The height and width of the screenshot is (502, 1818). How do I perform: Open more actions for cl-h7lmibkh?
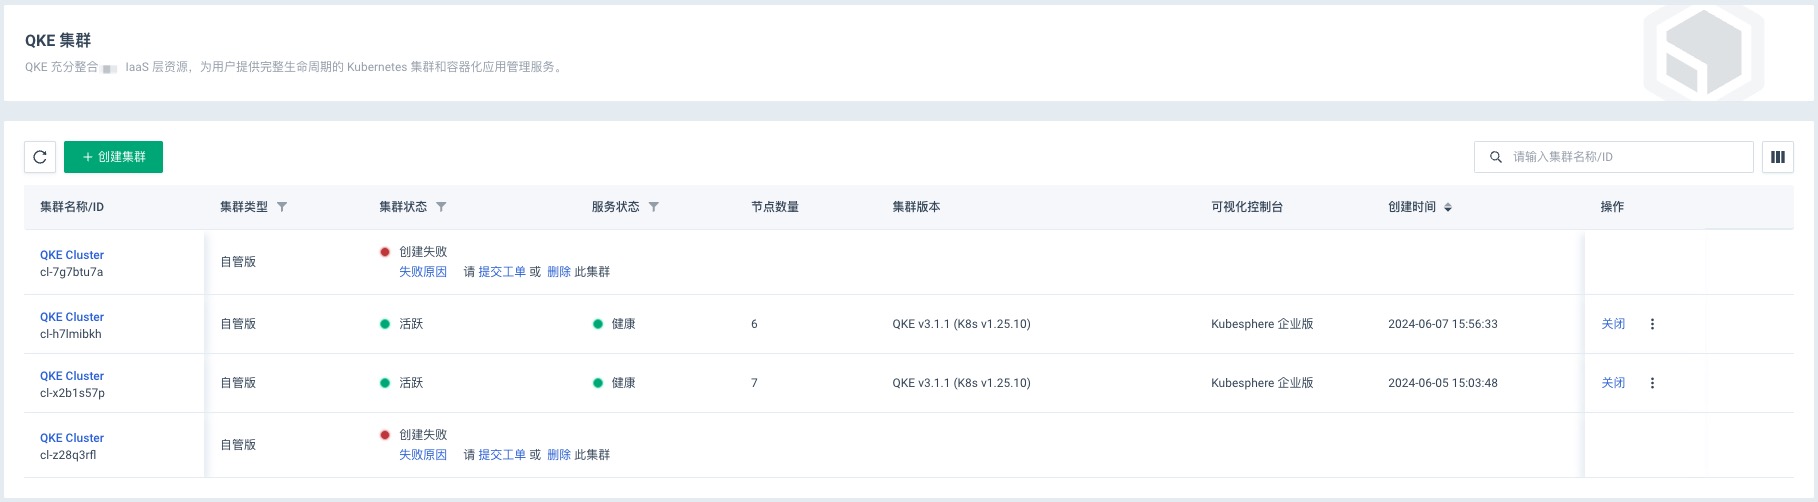1652,324
